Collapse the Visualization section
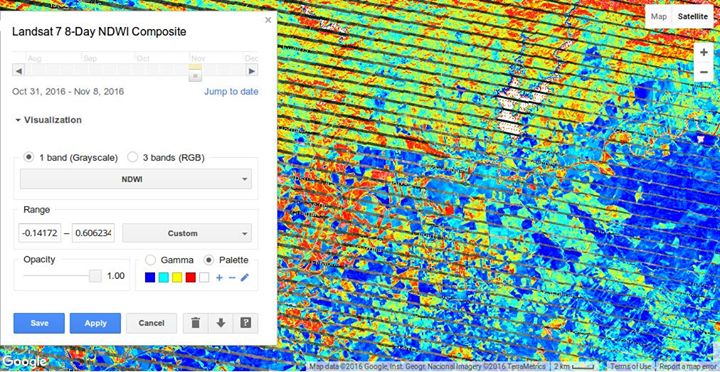 click(48, 120)
